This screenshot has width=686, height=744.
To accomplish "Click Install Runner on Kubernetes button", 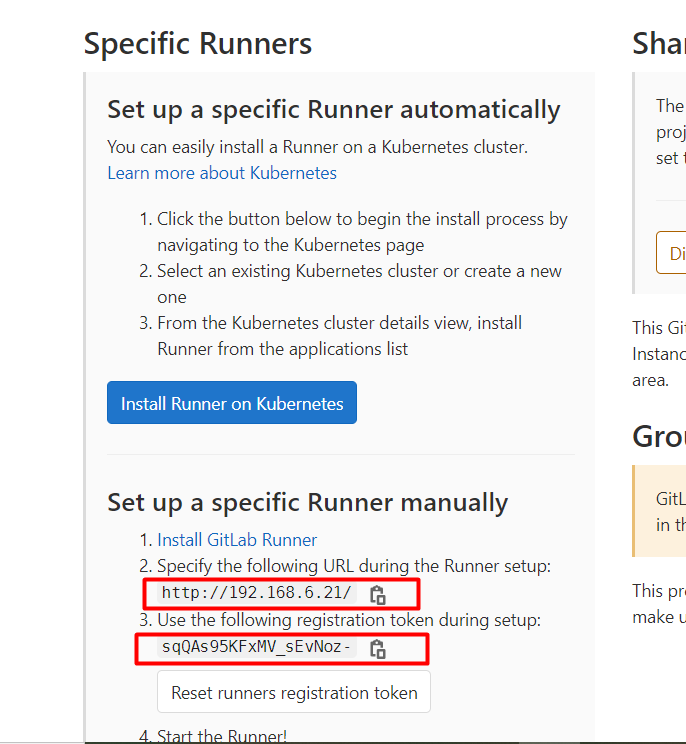I will coord(232,402).
